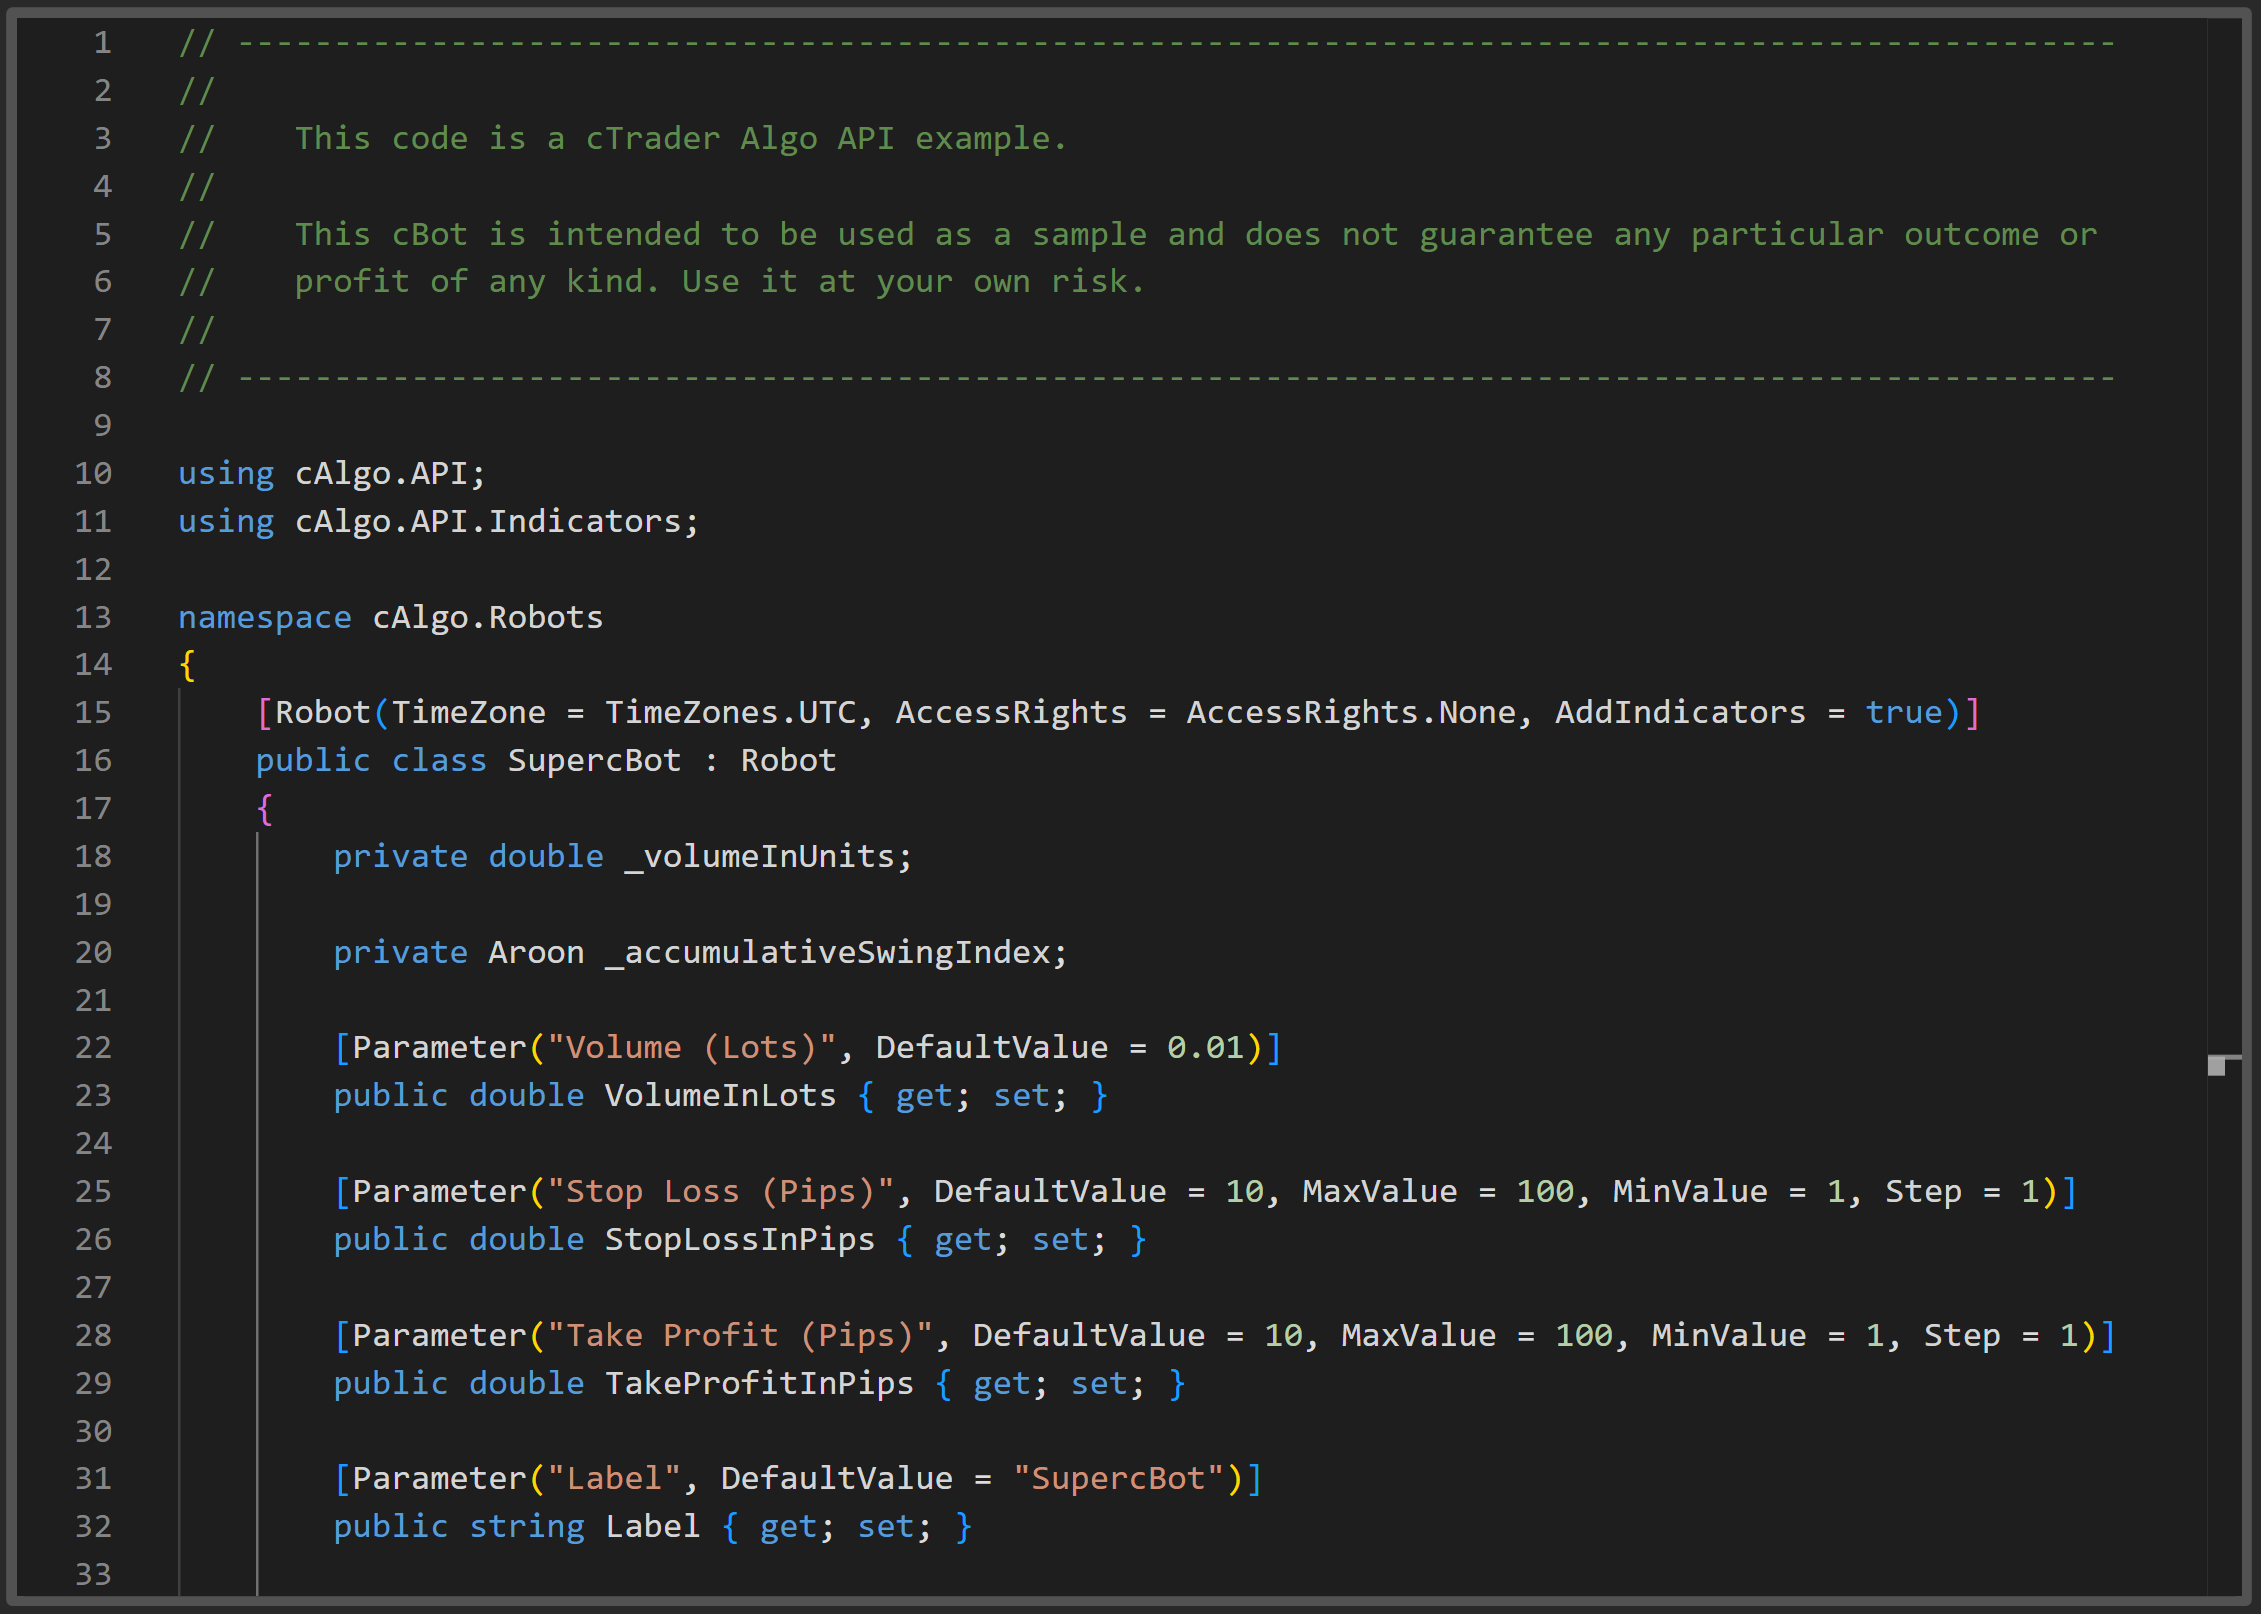Click the cAlgo.API.Indicators using statement
The height and width of the screenshot is (1614, 2261).
click(x=487, y=522)
